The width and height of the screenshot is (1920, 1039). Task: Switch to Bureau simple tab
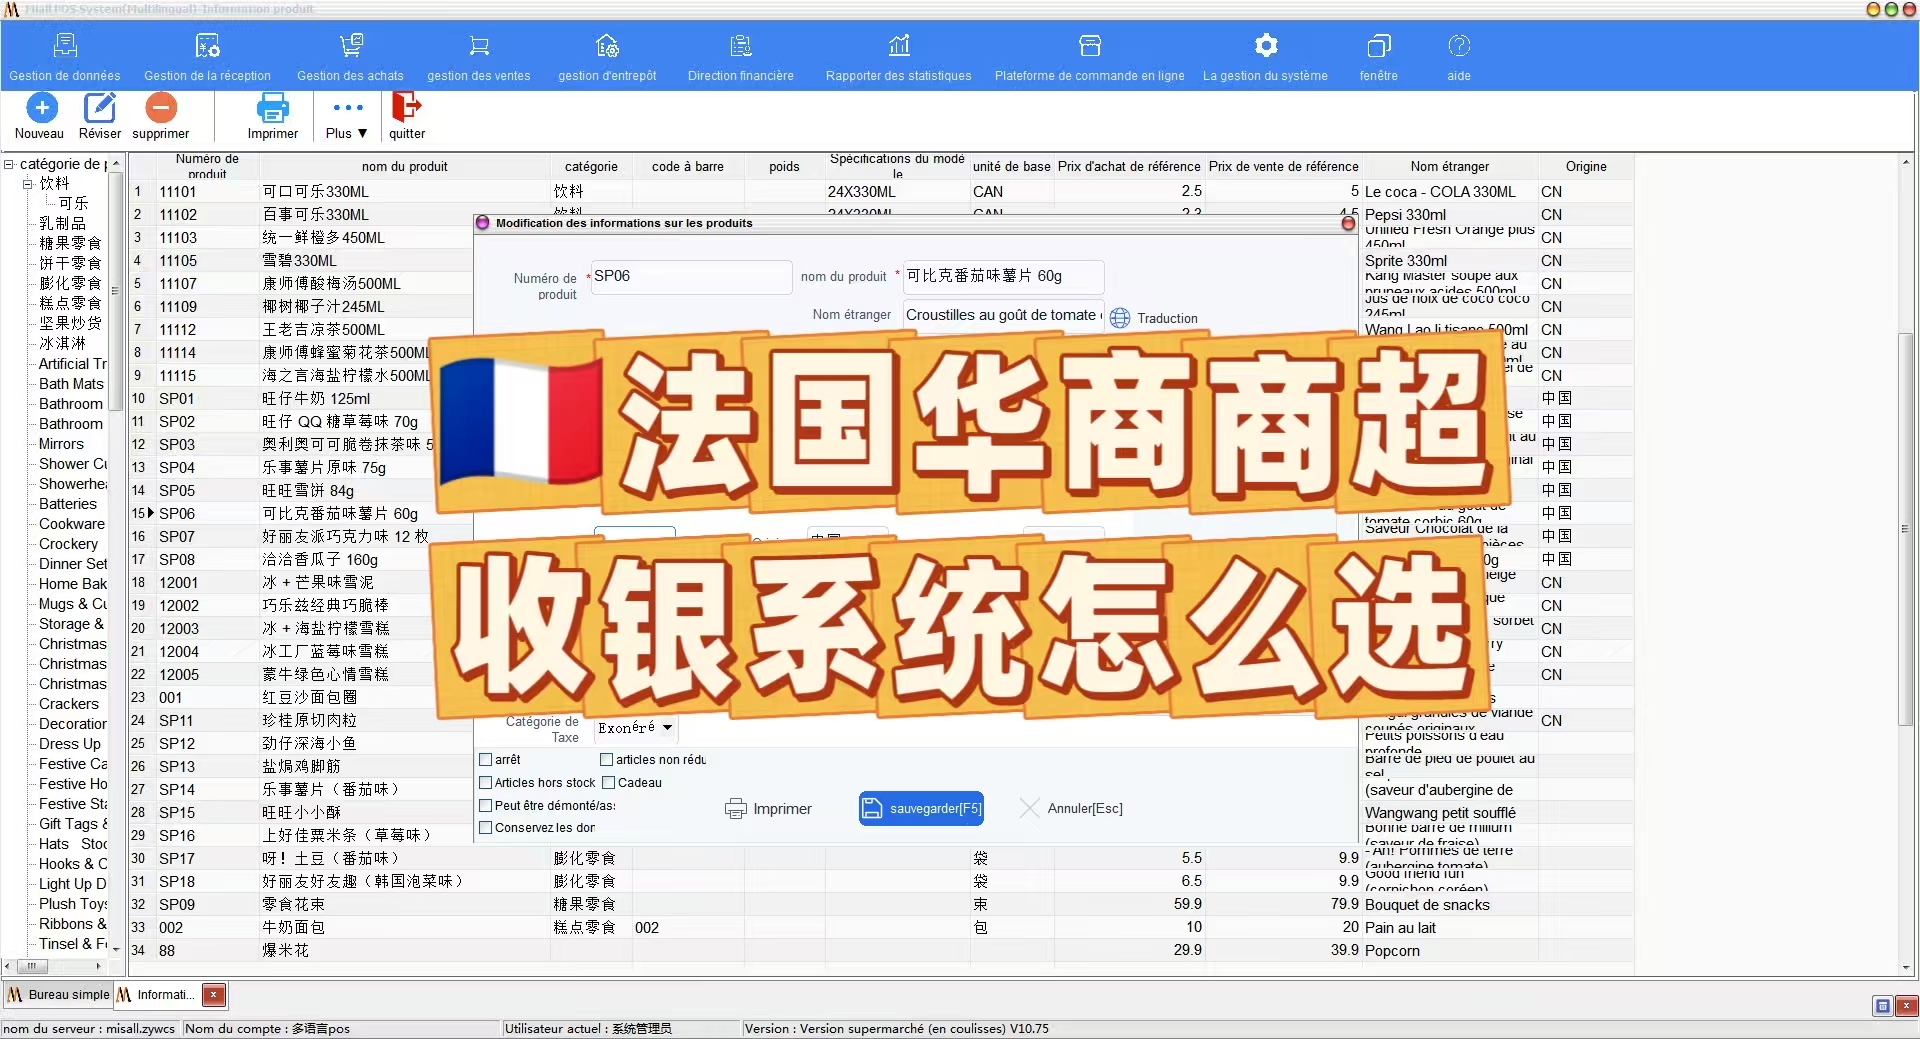59,994
